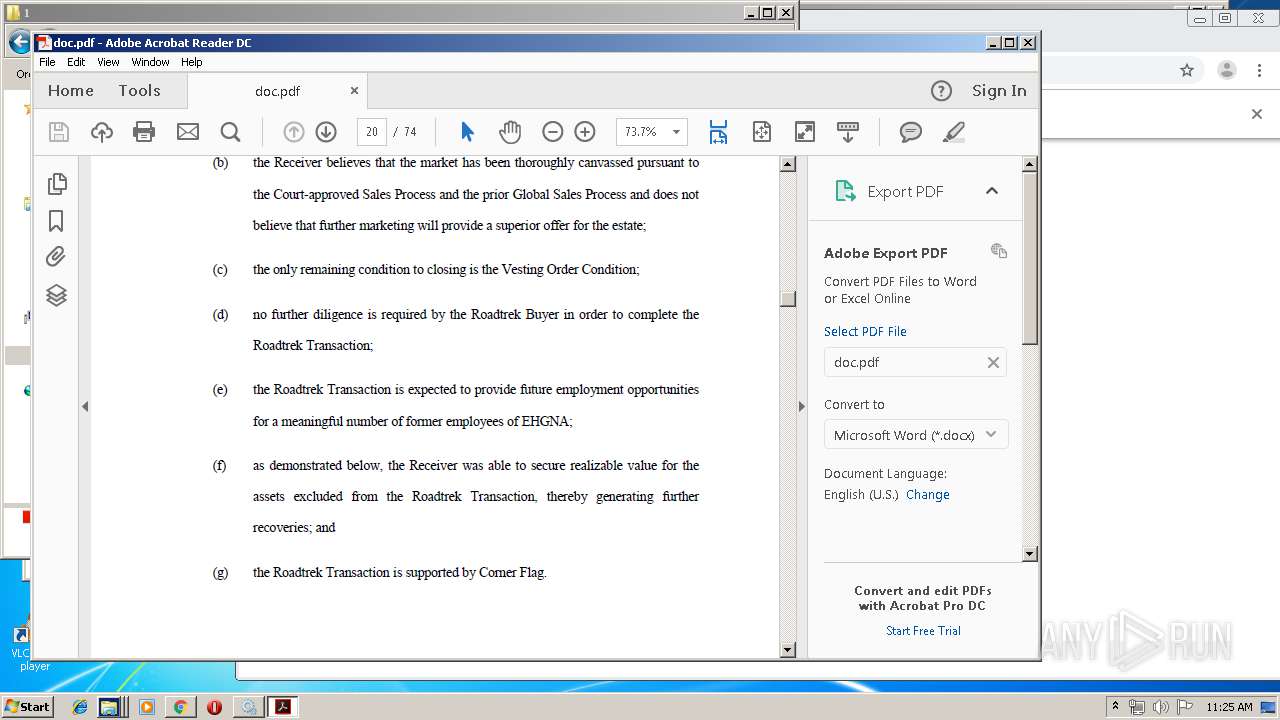Click right pane scrollbar down arrow

click(x=1030, y=553)
